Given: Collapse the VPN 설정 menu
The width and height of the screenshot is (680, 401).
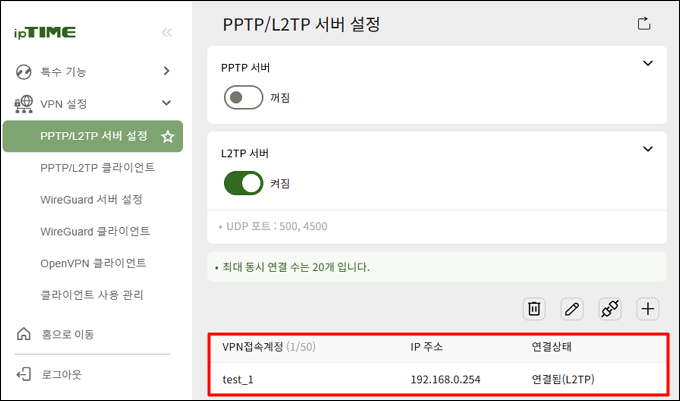Looking at the screenshot, I should pos(94,104).
